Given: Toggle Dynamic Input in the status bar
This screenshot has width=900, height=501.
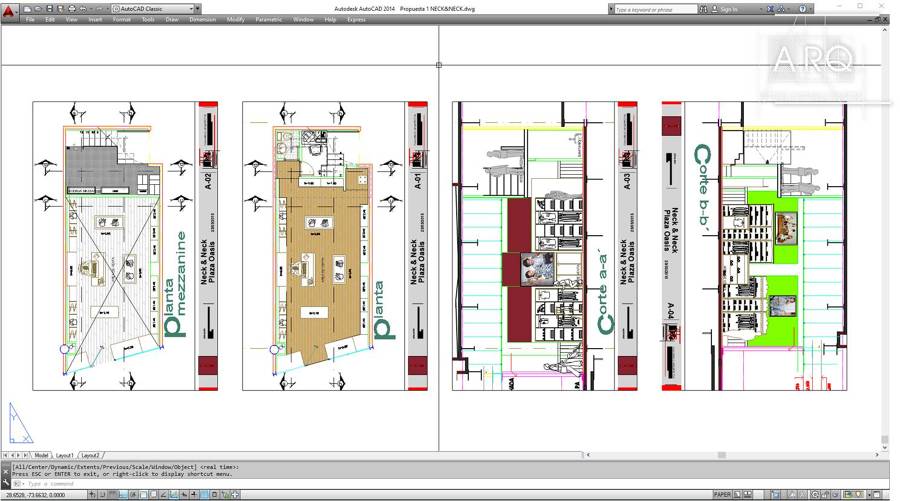Looking at the screenshot, I should click(x=184, y=495).
